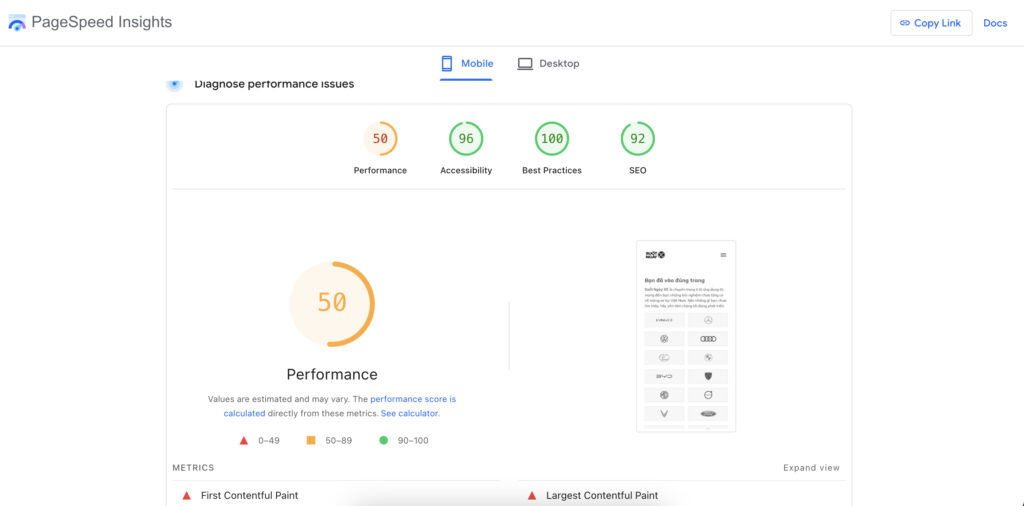Click the SEO label under score 92
This screenshot has width=1024, height=506.
(637, 170)
